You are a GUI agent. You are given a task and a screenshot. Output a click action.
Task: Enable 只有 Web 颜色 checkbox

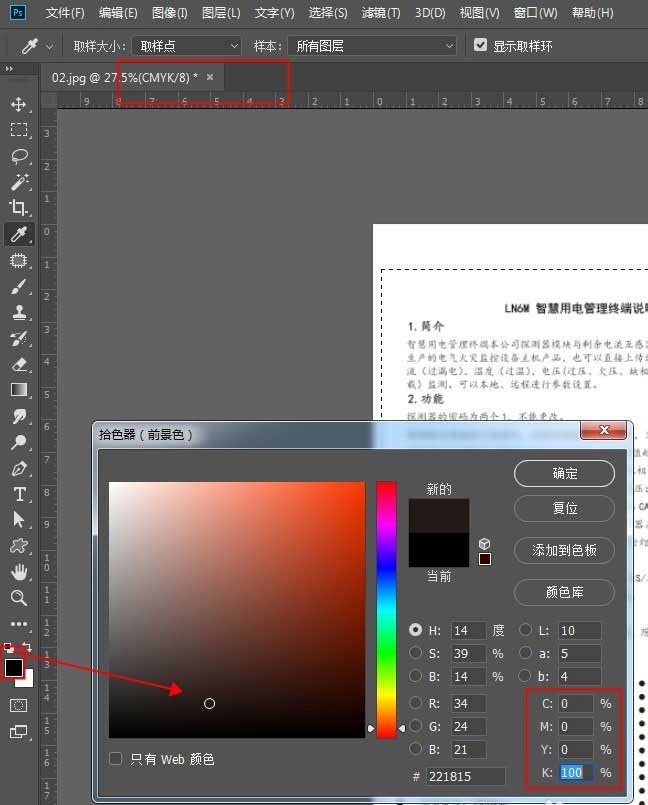(116, 759)
